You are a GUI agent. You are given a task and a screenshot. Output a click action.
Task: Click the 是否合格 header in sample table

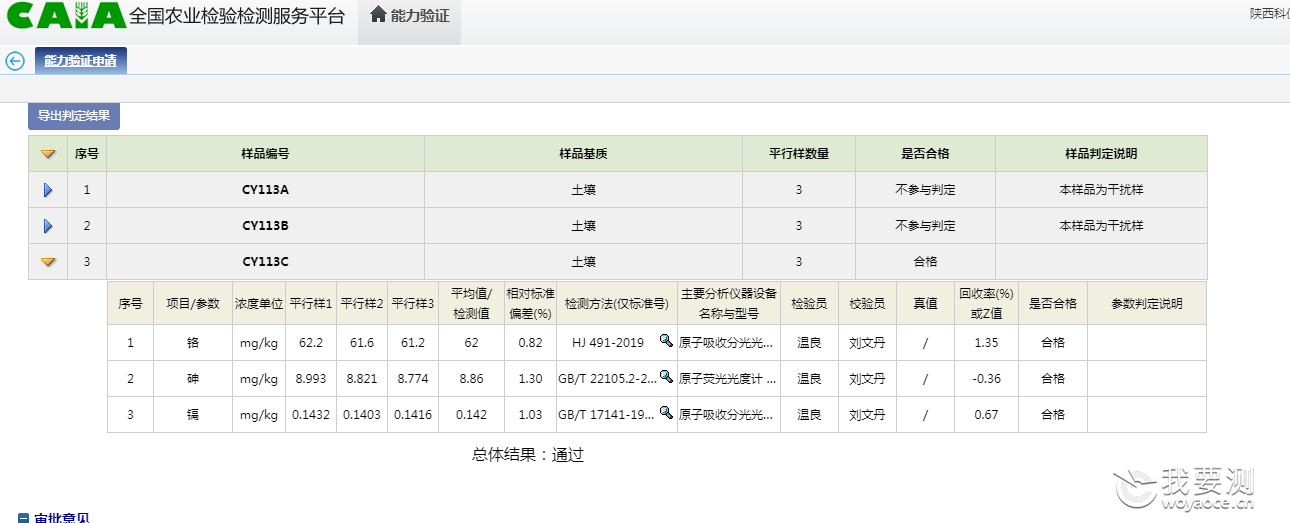point(925,154)
